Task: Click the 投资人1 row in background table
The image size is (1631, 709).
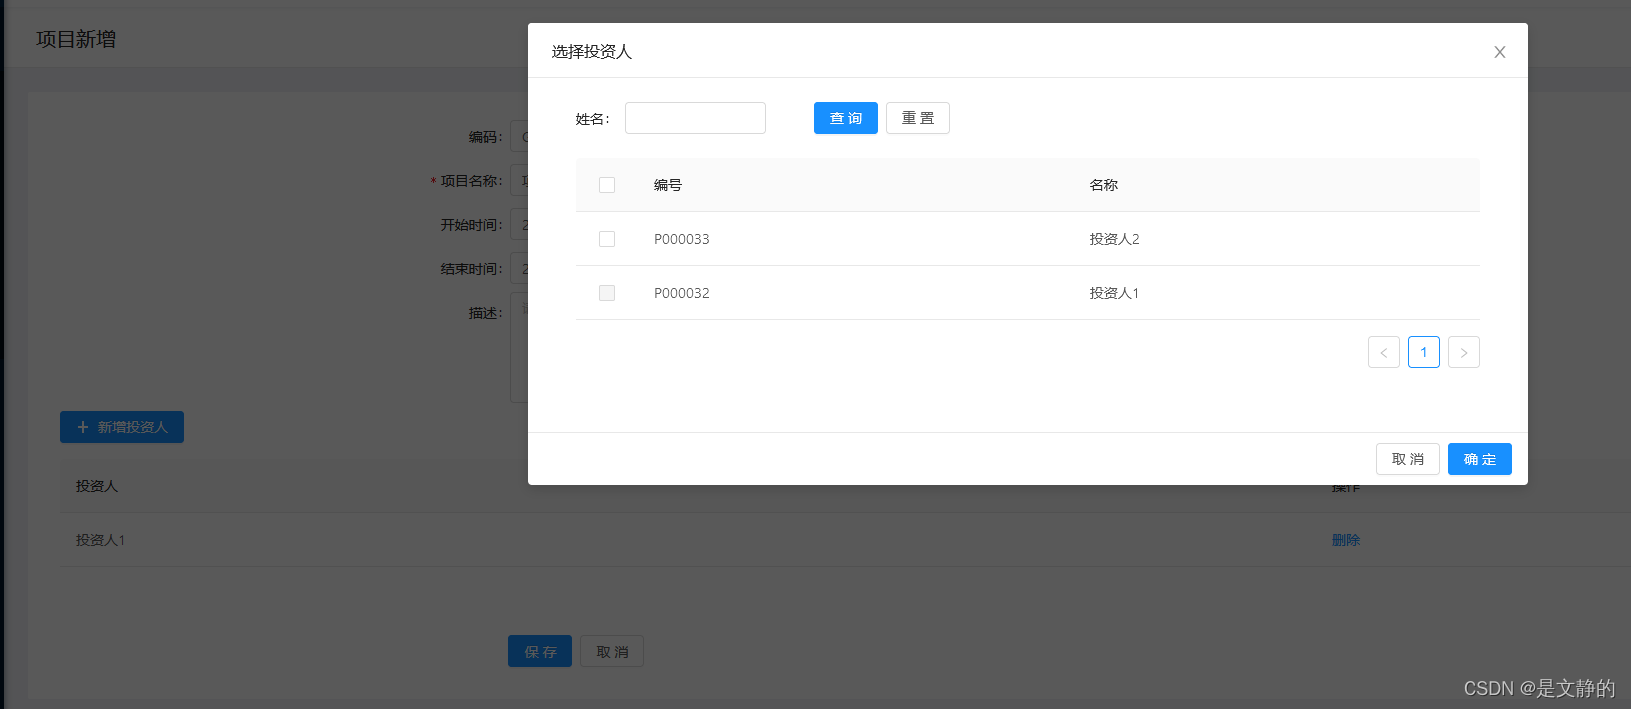Action: tap(845, 540)
